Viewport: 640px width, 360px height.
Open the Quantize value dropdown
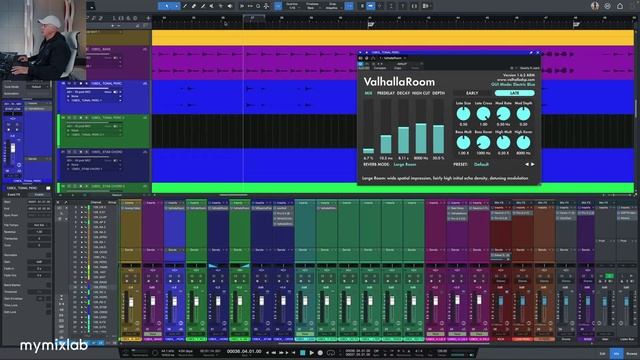pyautogui.click(x=292, y=6)
